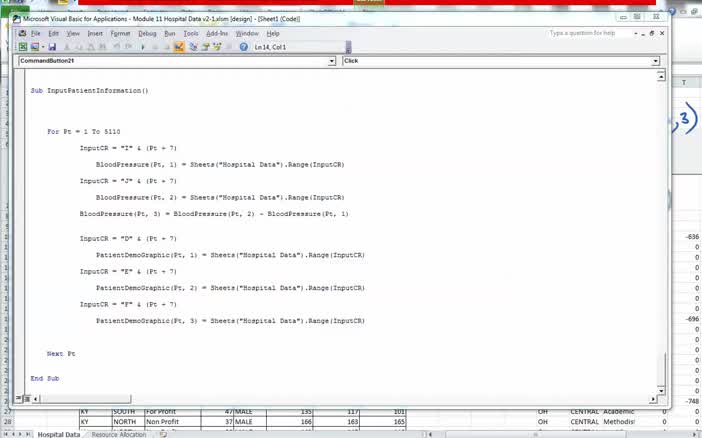The width and height of the screenshot is (702, 438).
Task: Click column T header in Excel
Action: 684,82
